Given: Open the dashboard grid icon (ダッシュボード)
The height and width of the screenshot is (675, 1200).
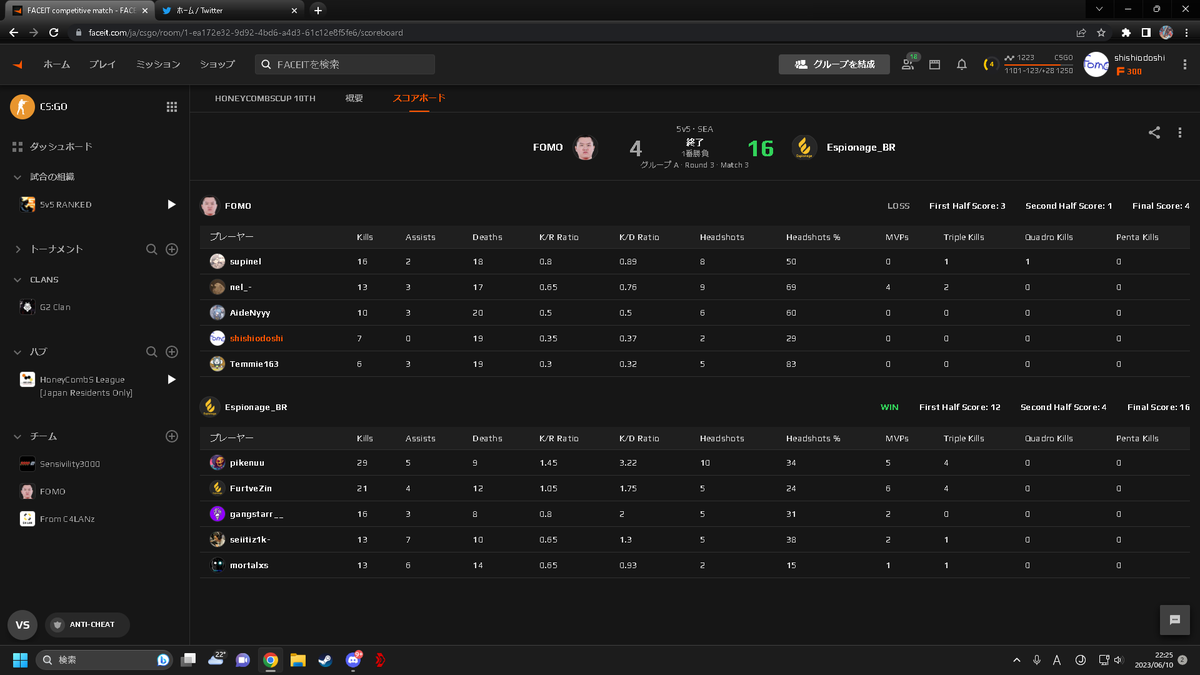Looking at the screenshot, I should click(17, 147).
